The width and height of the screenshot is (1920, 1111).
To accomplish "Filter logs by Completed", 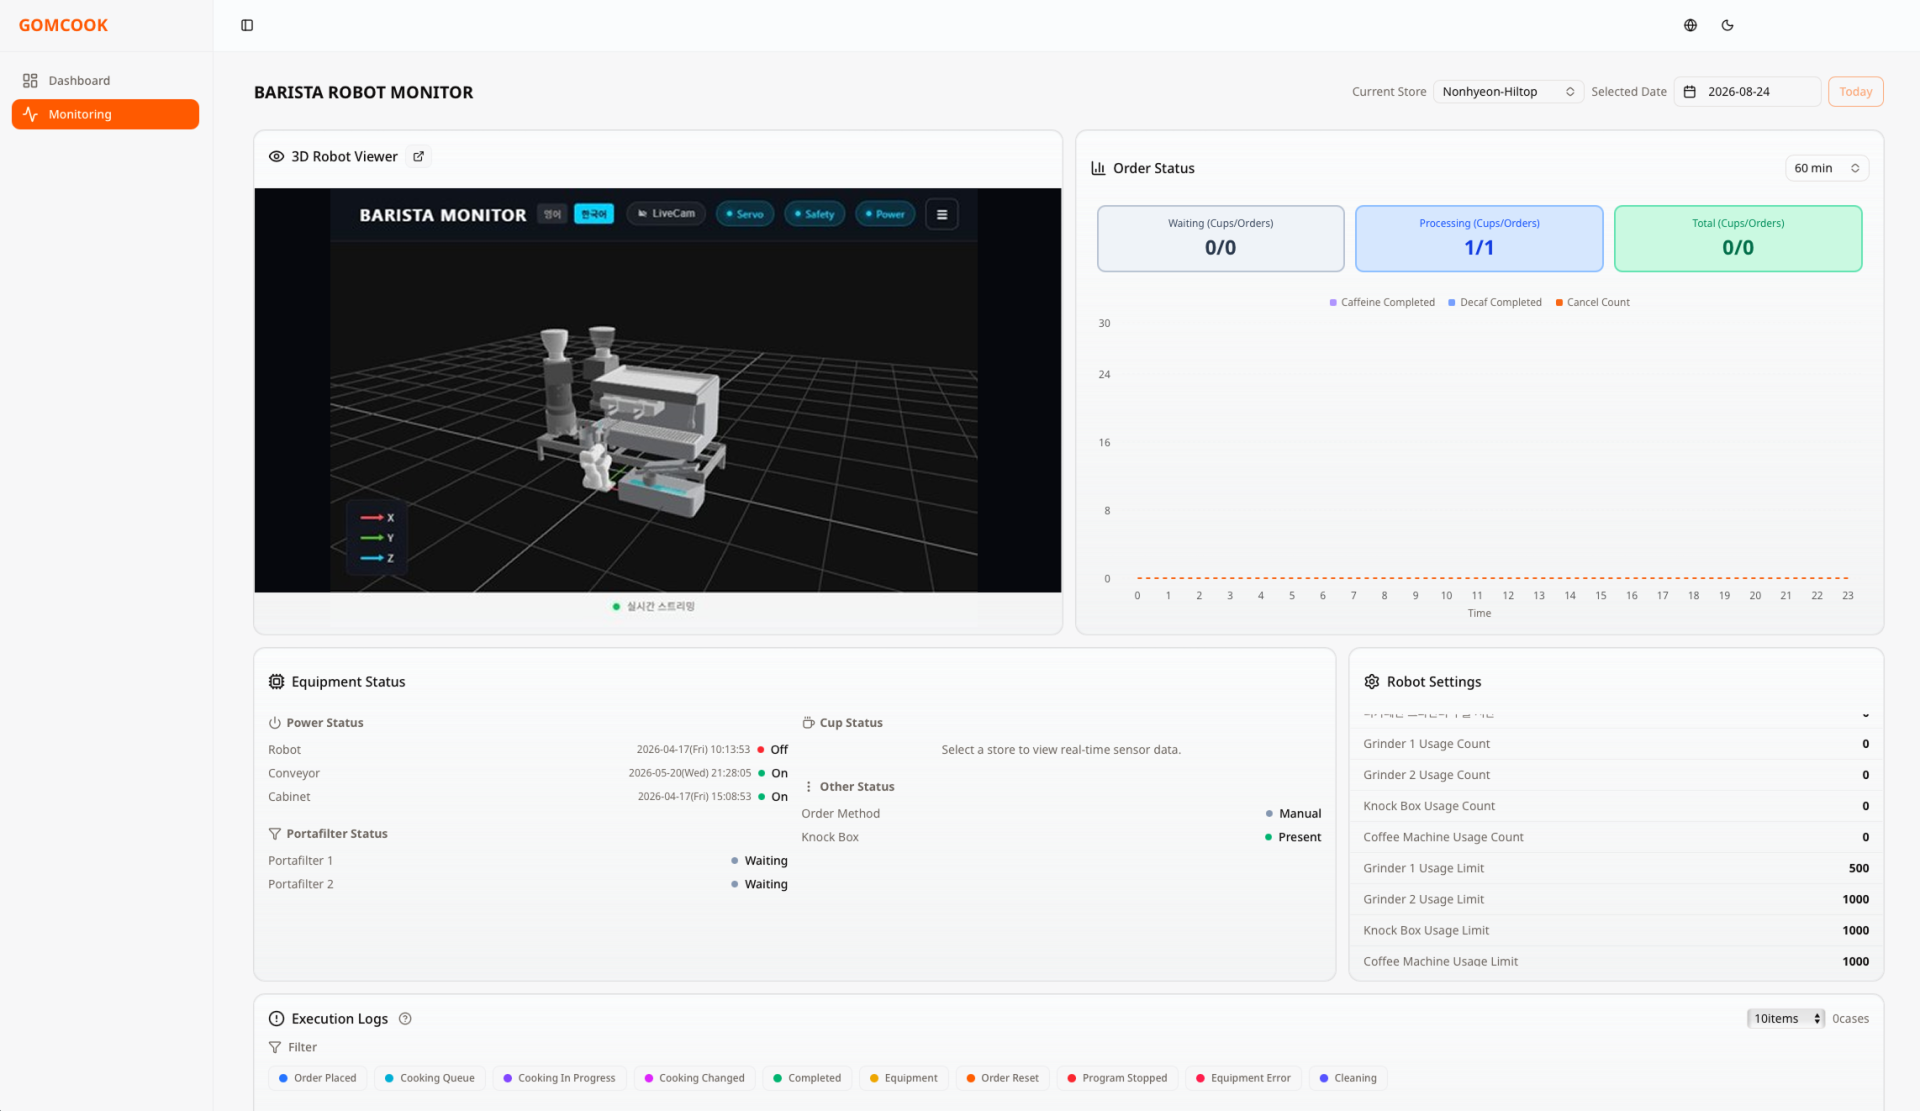I will coord(807,1078).
